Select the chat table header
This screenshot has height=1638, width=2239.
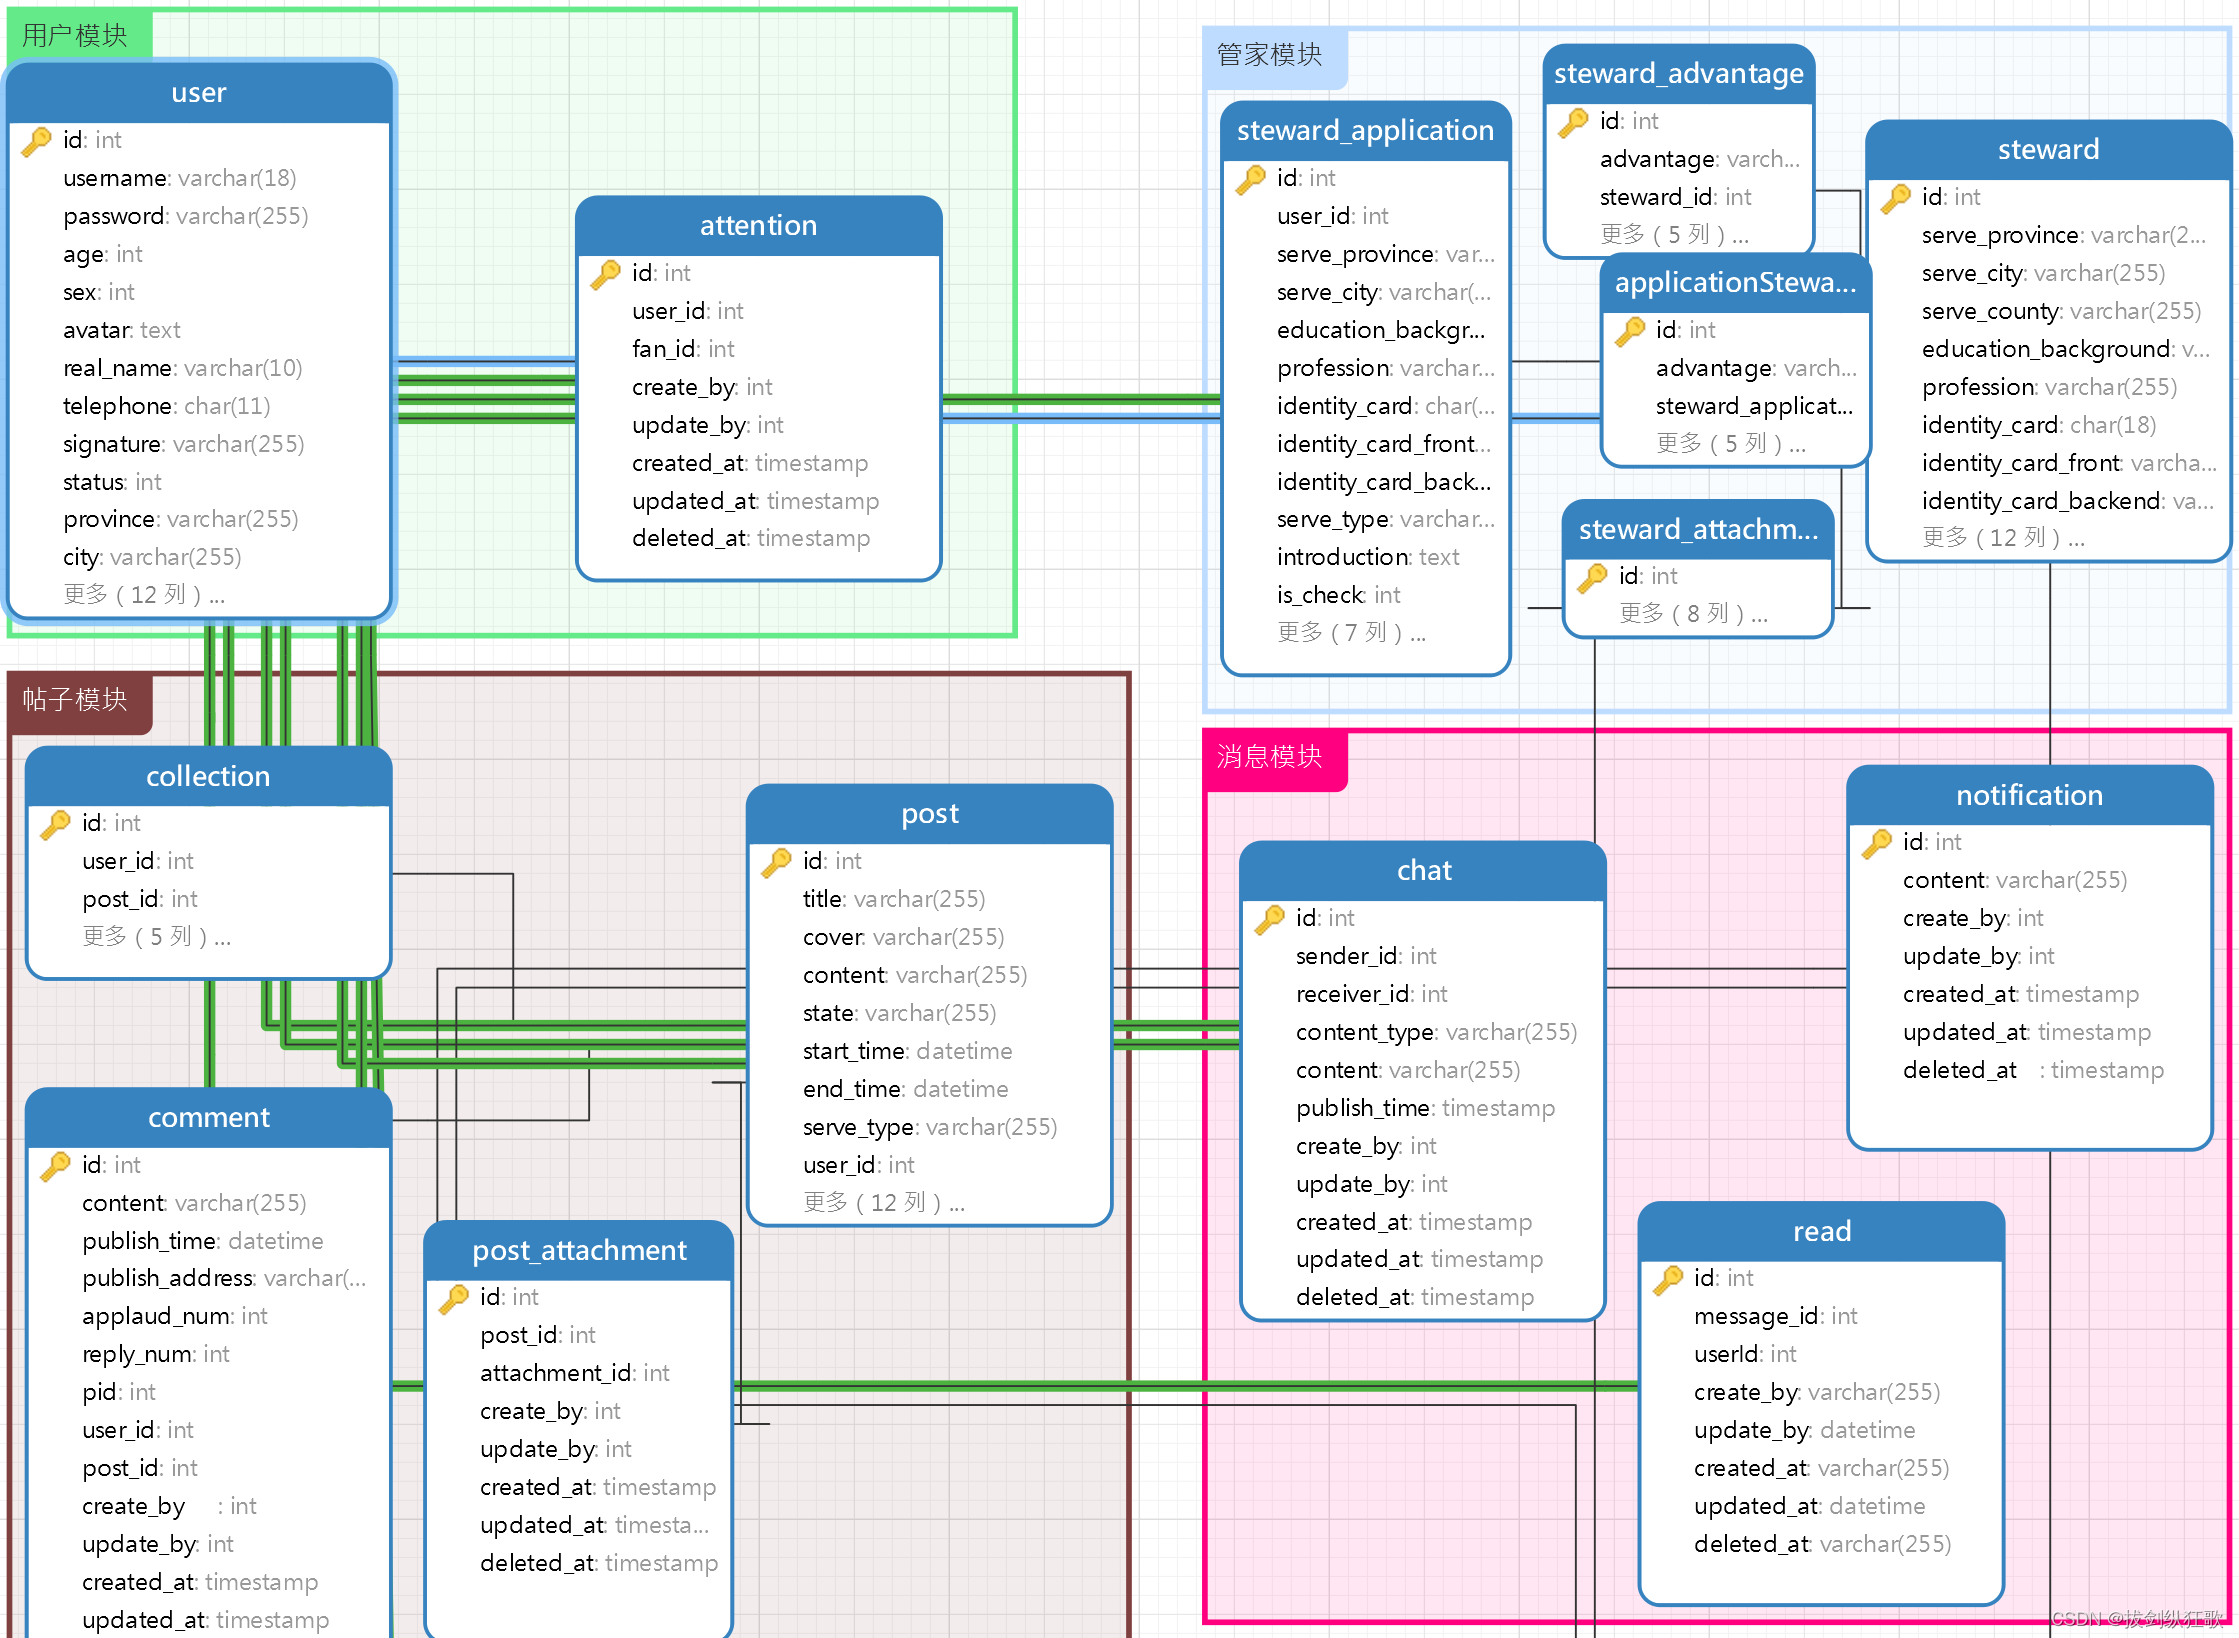[1423, 871]
